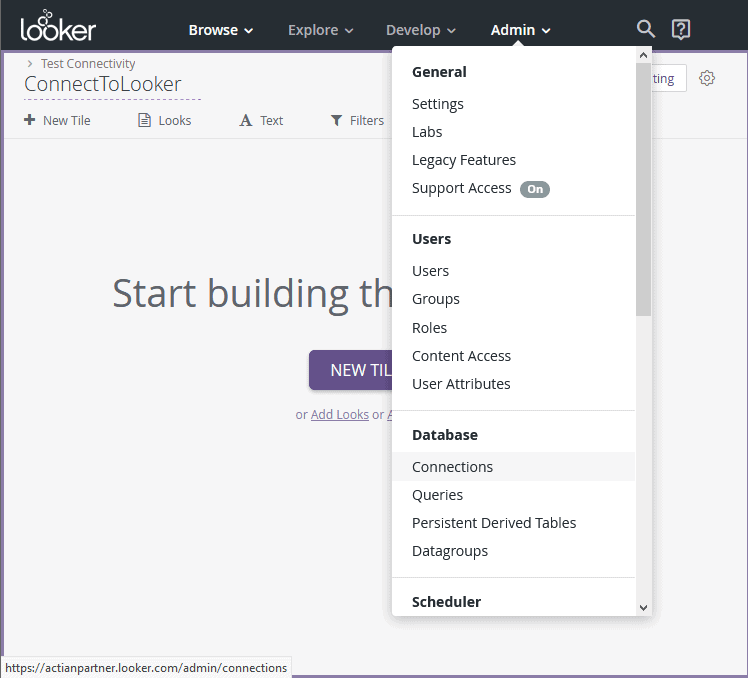Click the Add Looks link

pyautogui.click(x=340, y=415)
